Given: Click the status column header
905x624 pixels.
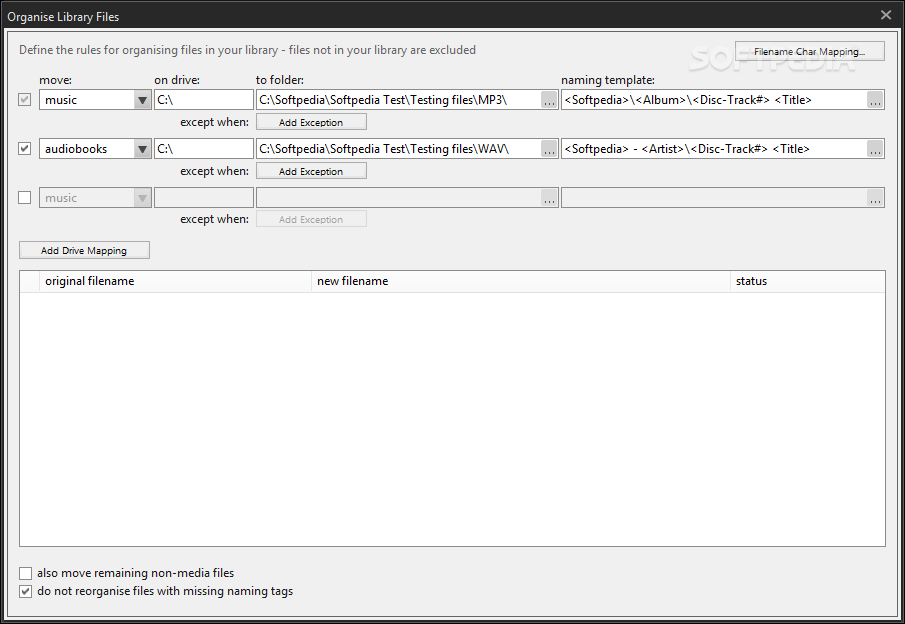Looking at the screenshot, I should [807, 281].
